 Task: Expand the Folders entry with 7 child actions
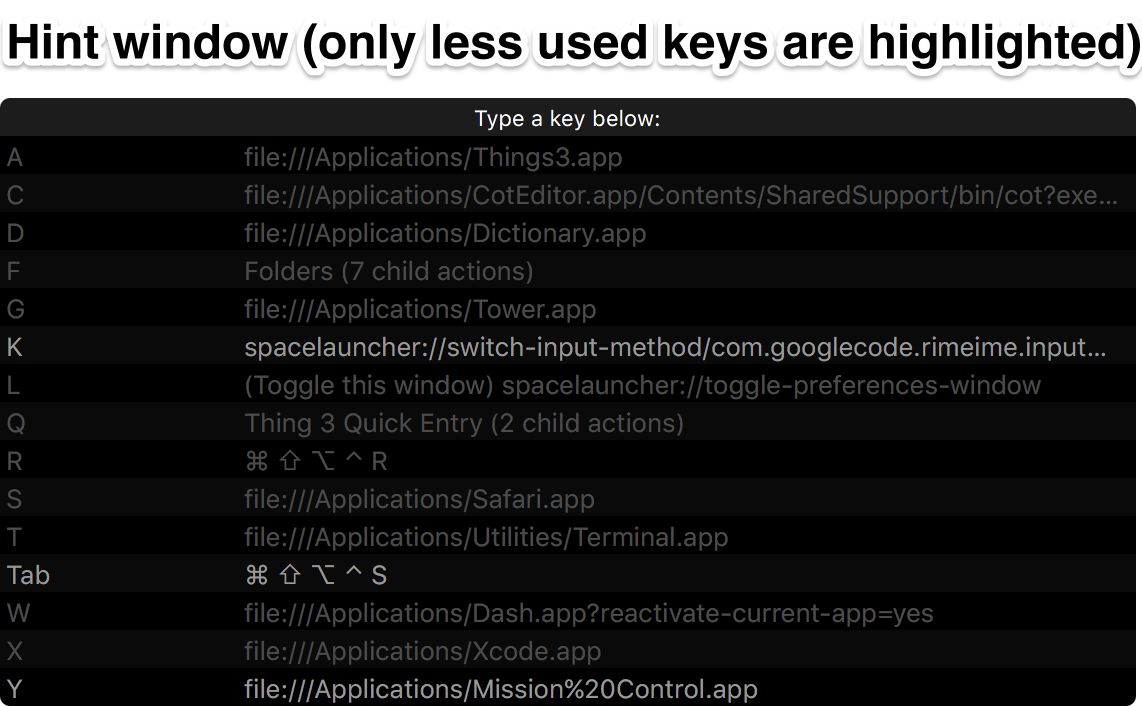[x=390, y=271]
